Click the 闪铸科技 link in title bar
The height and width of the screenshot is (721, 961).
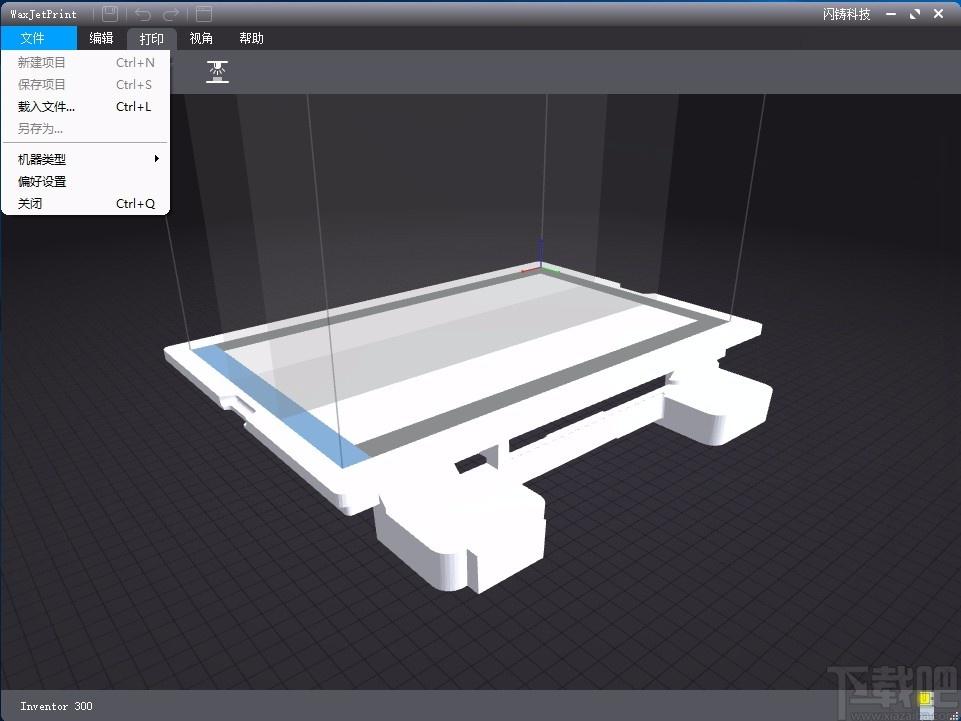[x=846, y=14]
